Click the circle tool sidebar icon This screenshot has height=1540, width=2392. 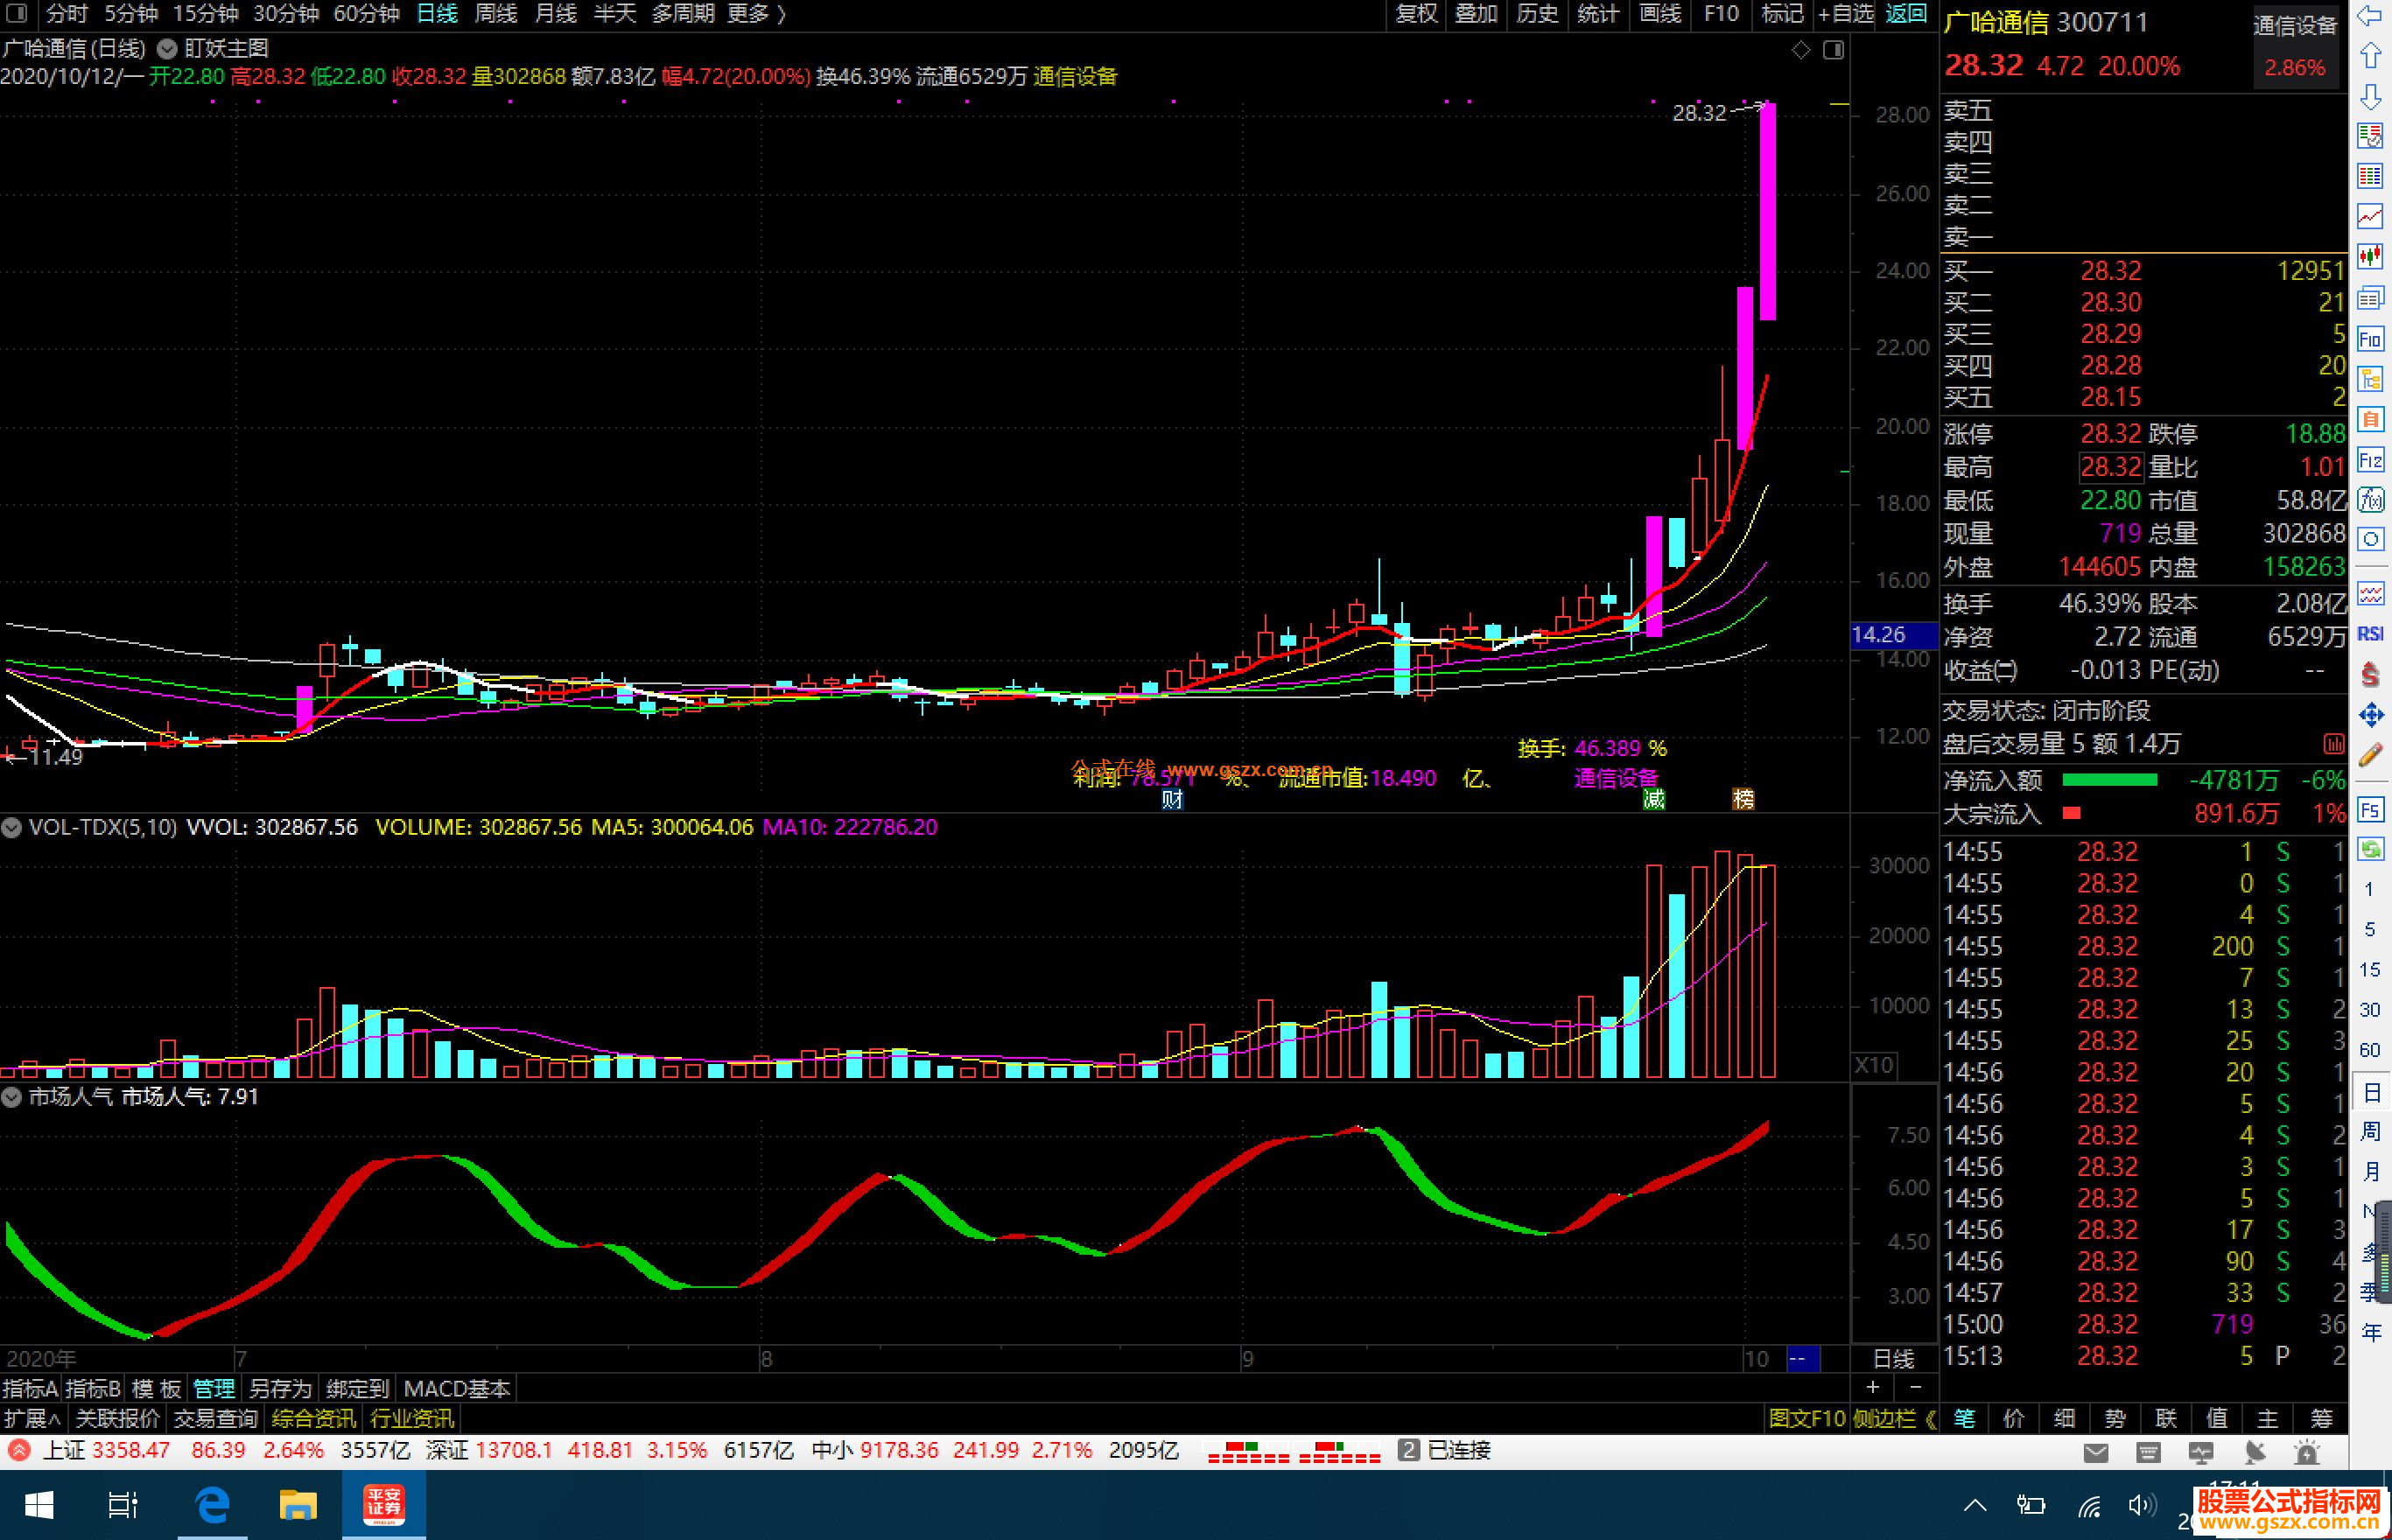[x=2370, y=540]
